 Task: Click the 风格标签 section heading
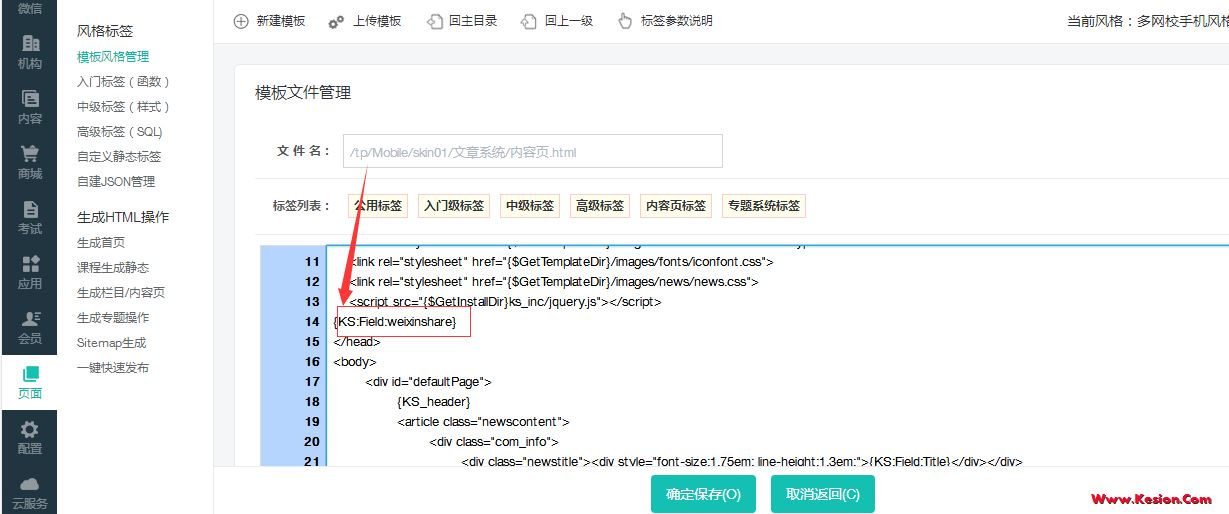(x=105, y=32)
